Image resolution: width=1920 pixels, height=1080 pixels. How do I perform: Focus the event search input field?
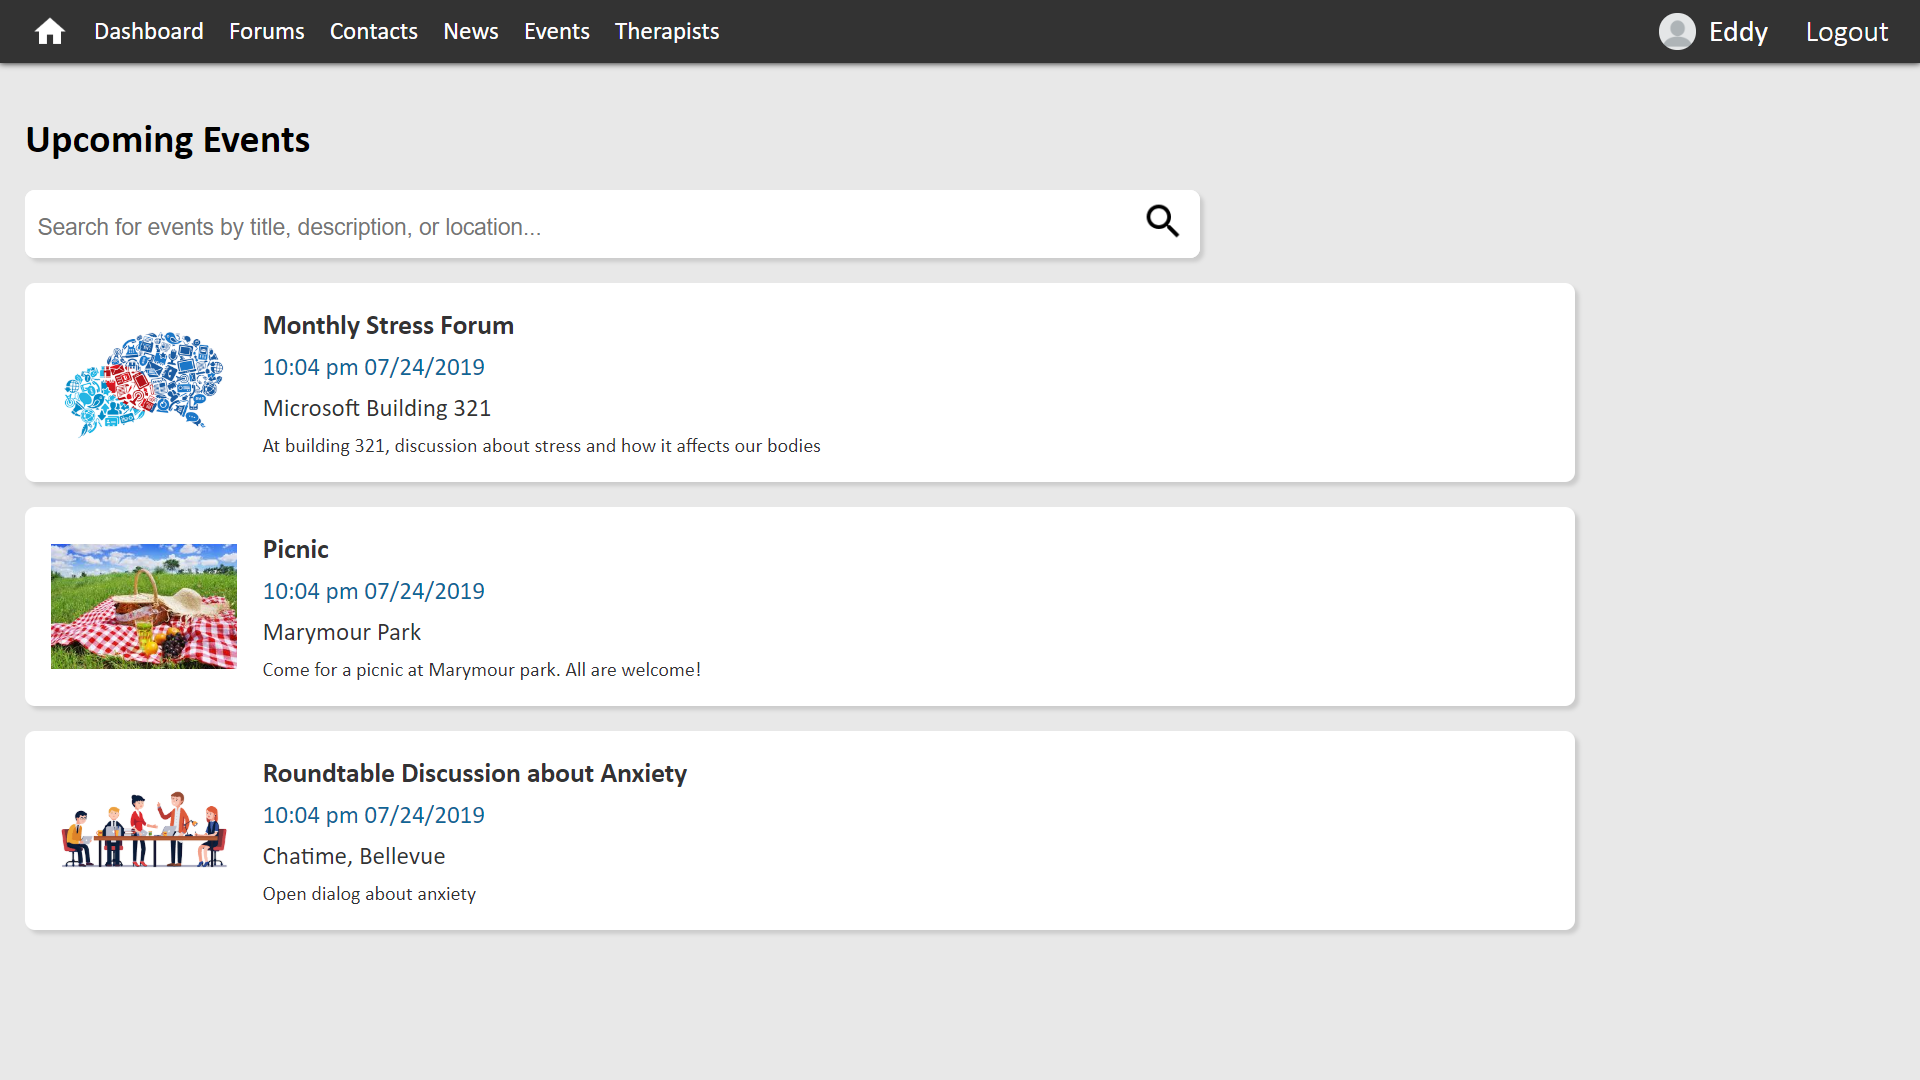pos(580,227)
